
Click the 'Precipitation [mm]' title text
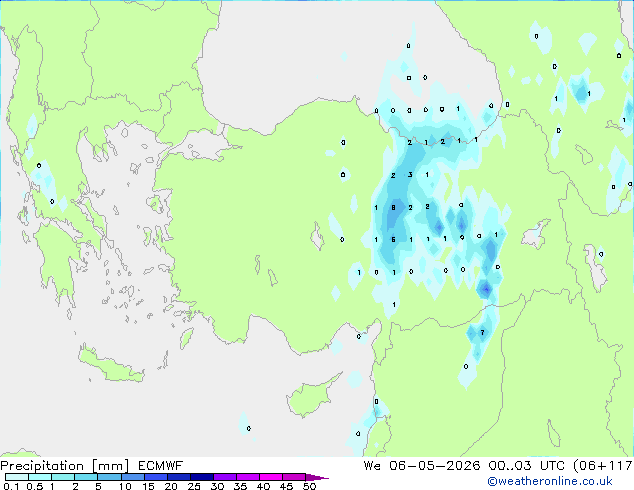pyautogui.click(x=65, y=466)
